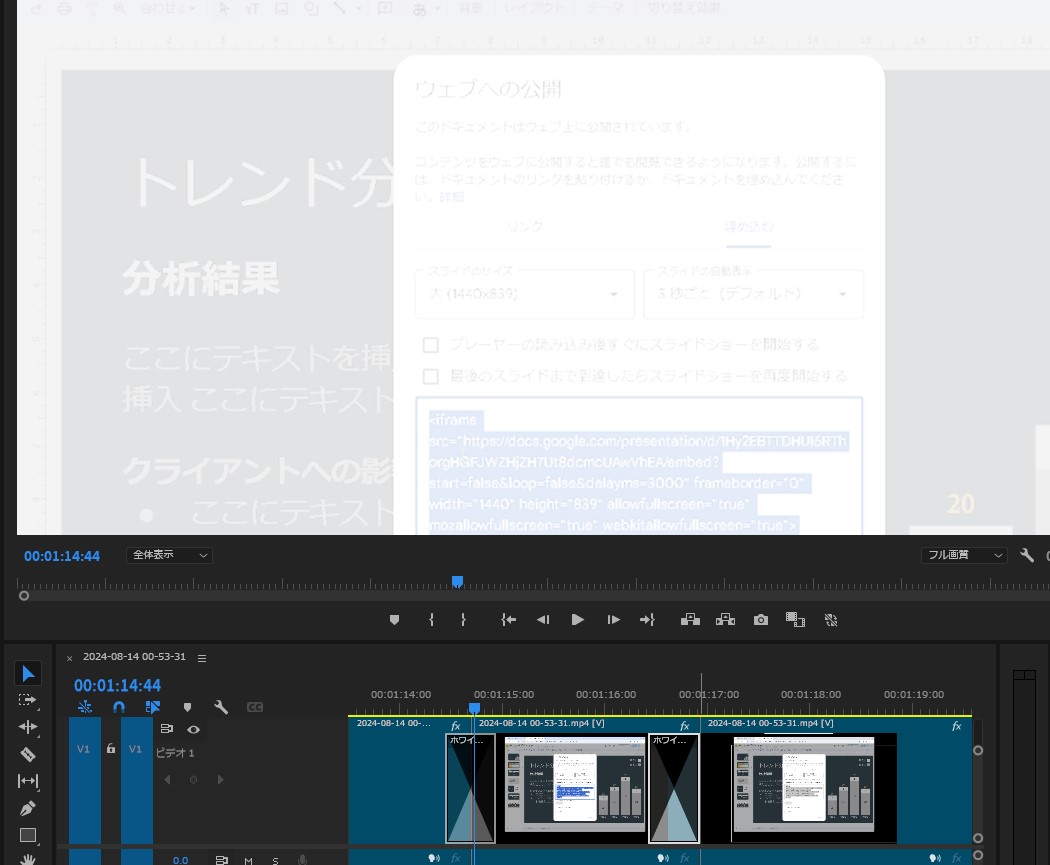Select the Ripple Edit tool
Screen dimensions: 1050x865
(28, 726)
